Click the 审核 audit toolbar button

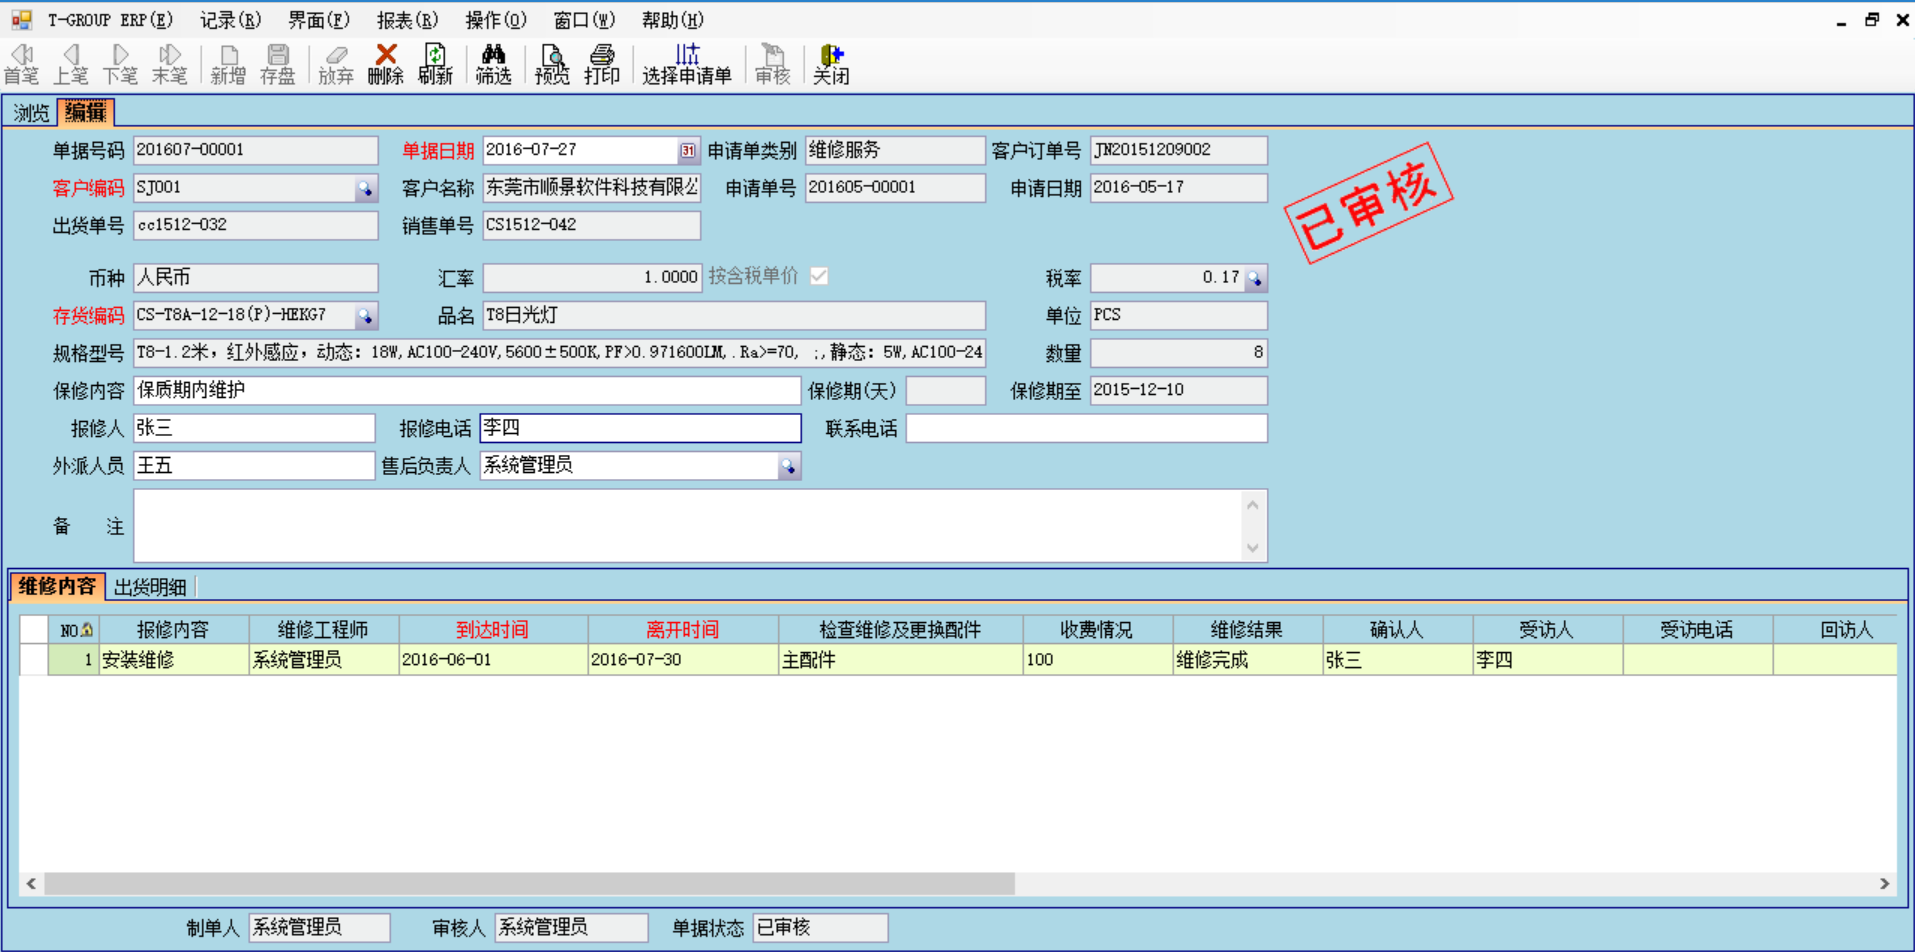click(772, 64)
